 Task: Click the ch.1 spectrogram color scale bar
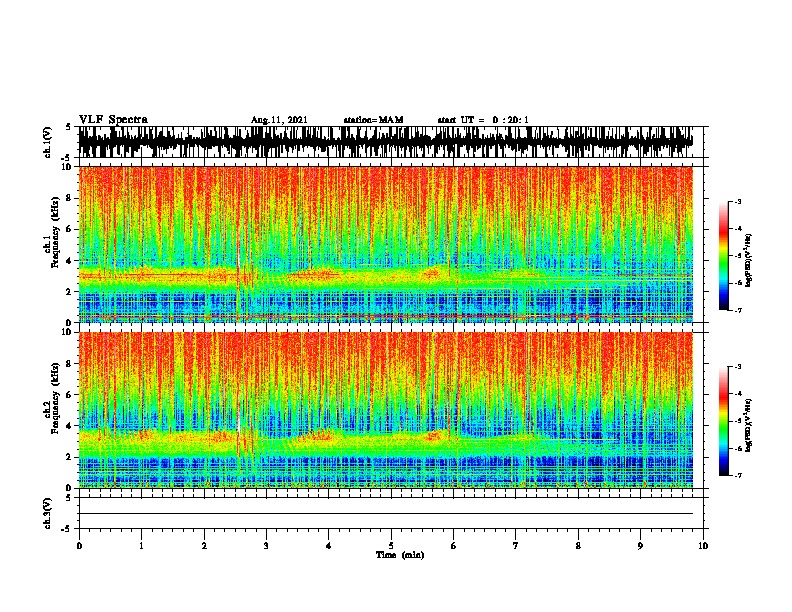(724, 256)
